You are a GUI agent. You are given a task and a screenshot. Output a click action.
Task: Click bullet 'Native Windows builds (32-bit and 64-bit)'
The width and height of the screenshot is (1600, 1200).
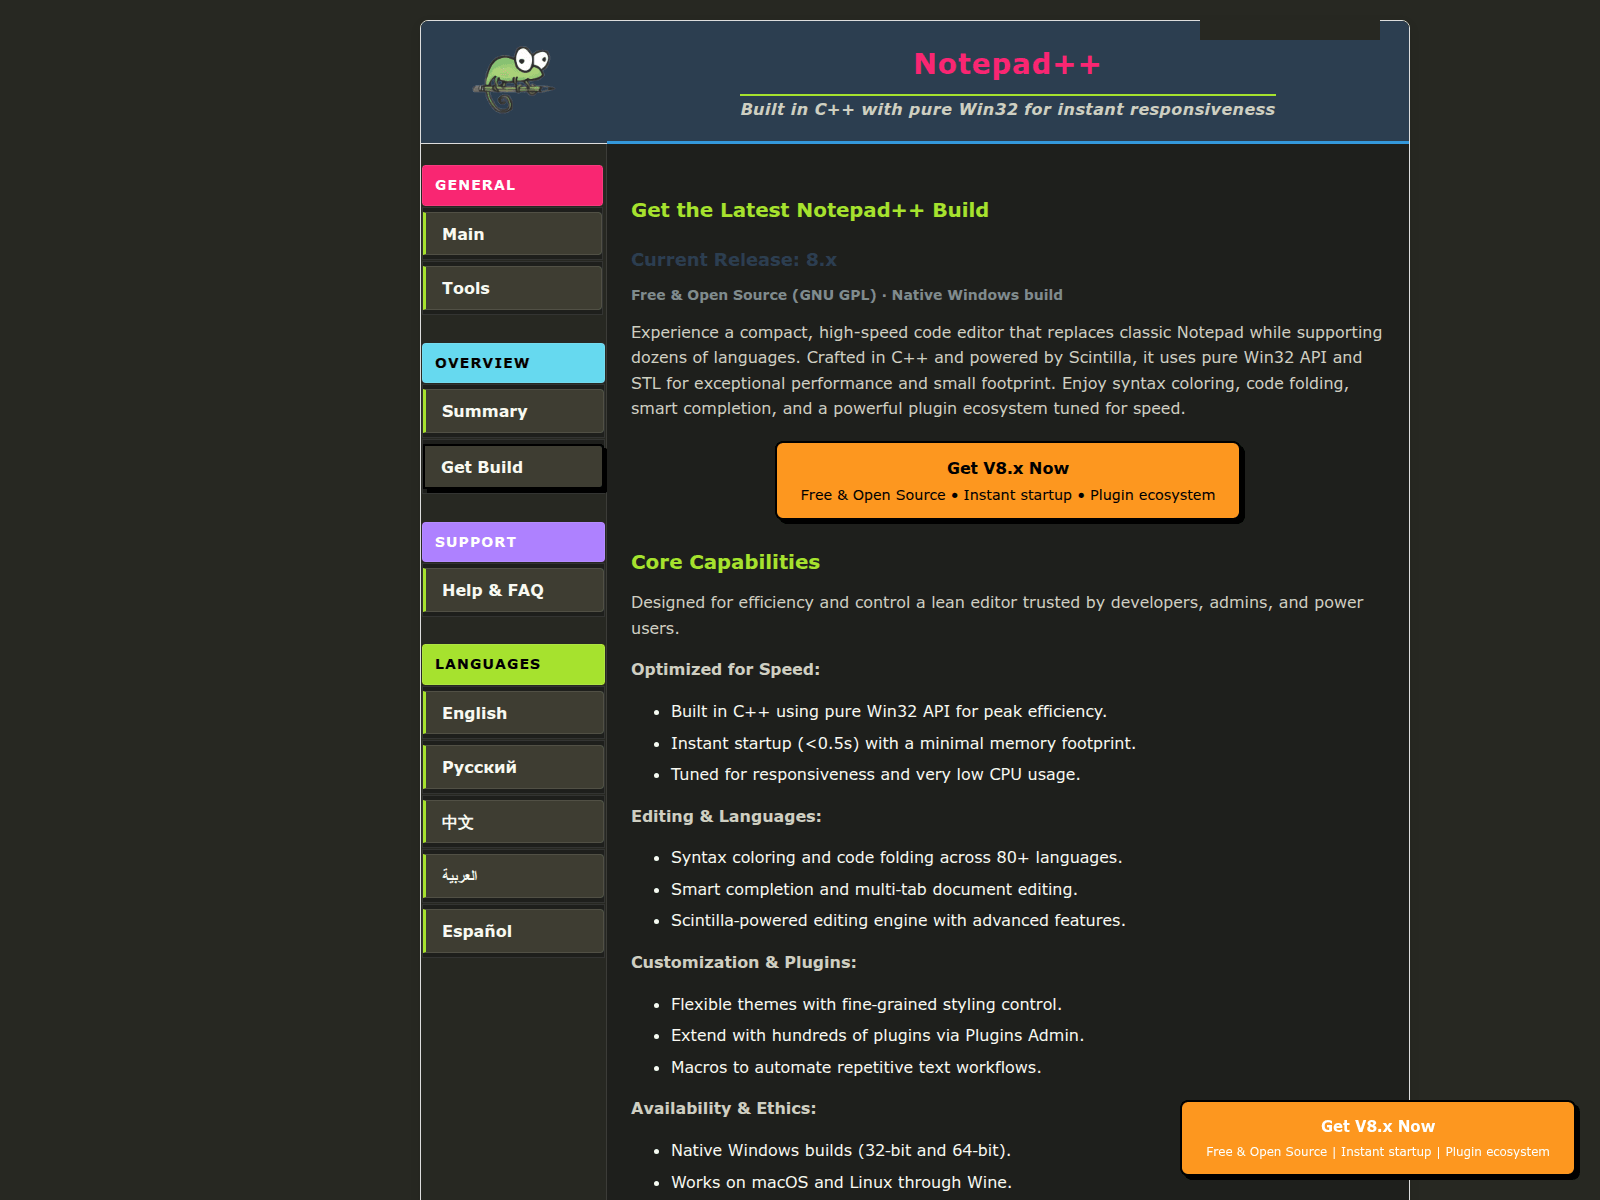(841, 1150)
